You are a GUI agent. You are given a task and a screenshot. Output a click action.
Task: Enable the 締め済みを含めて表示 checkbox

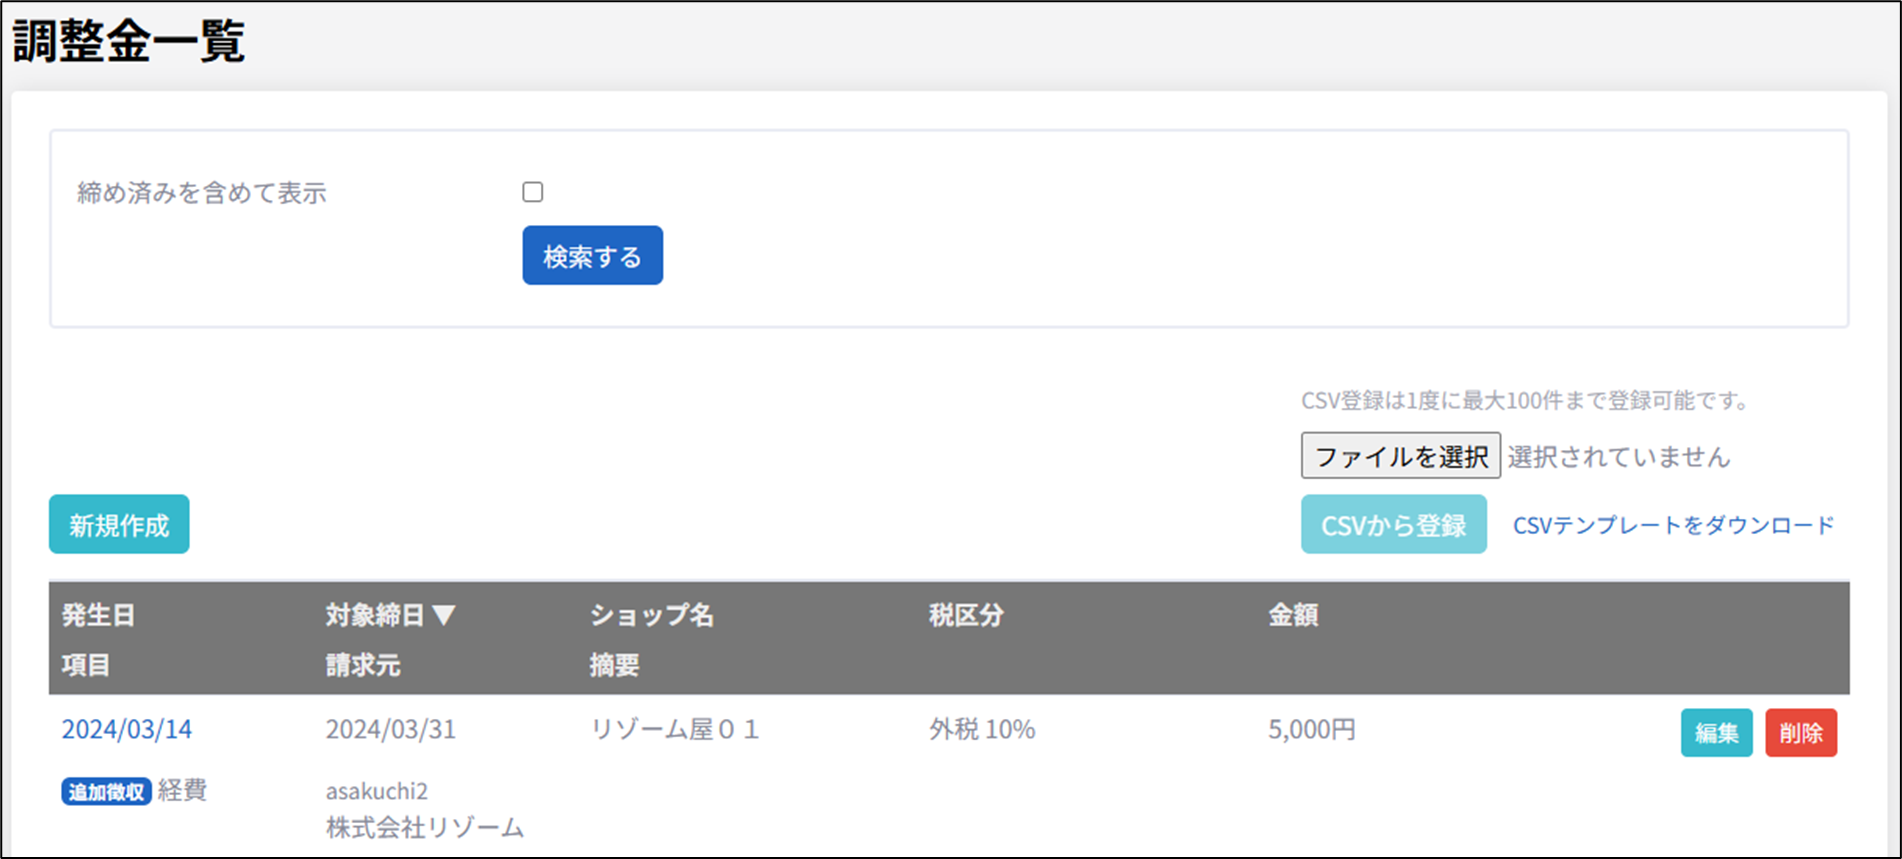tap(532, 192)
